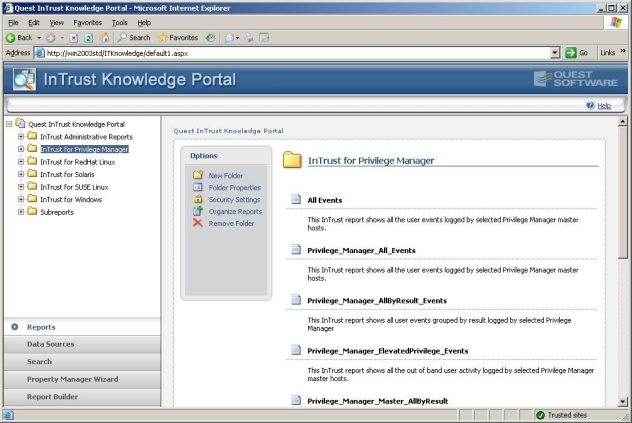Viewport: 632px width, 423px height.
Task: Click the Organize Reports link
Action: (x=235, y=211)
